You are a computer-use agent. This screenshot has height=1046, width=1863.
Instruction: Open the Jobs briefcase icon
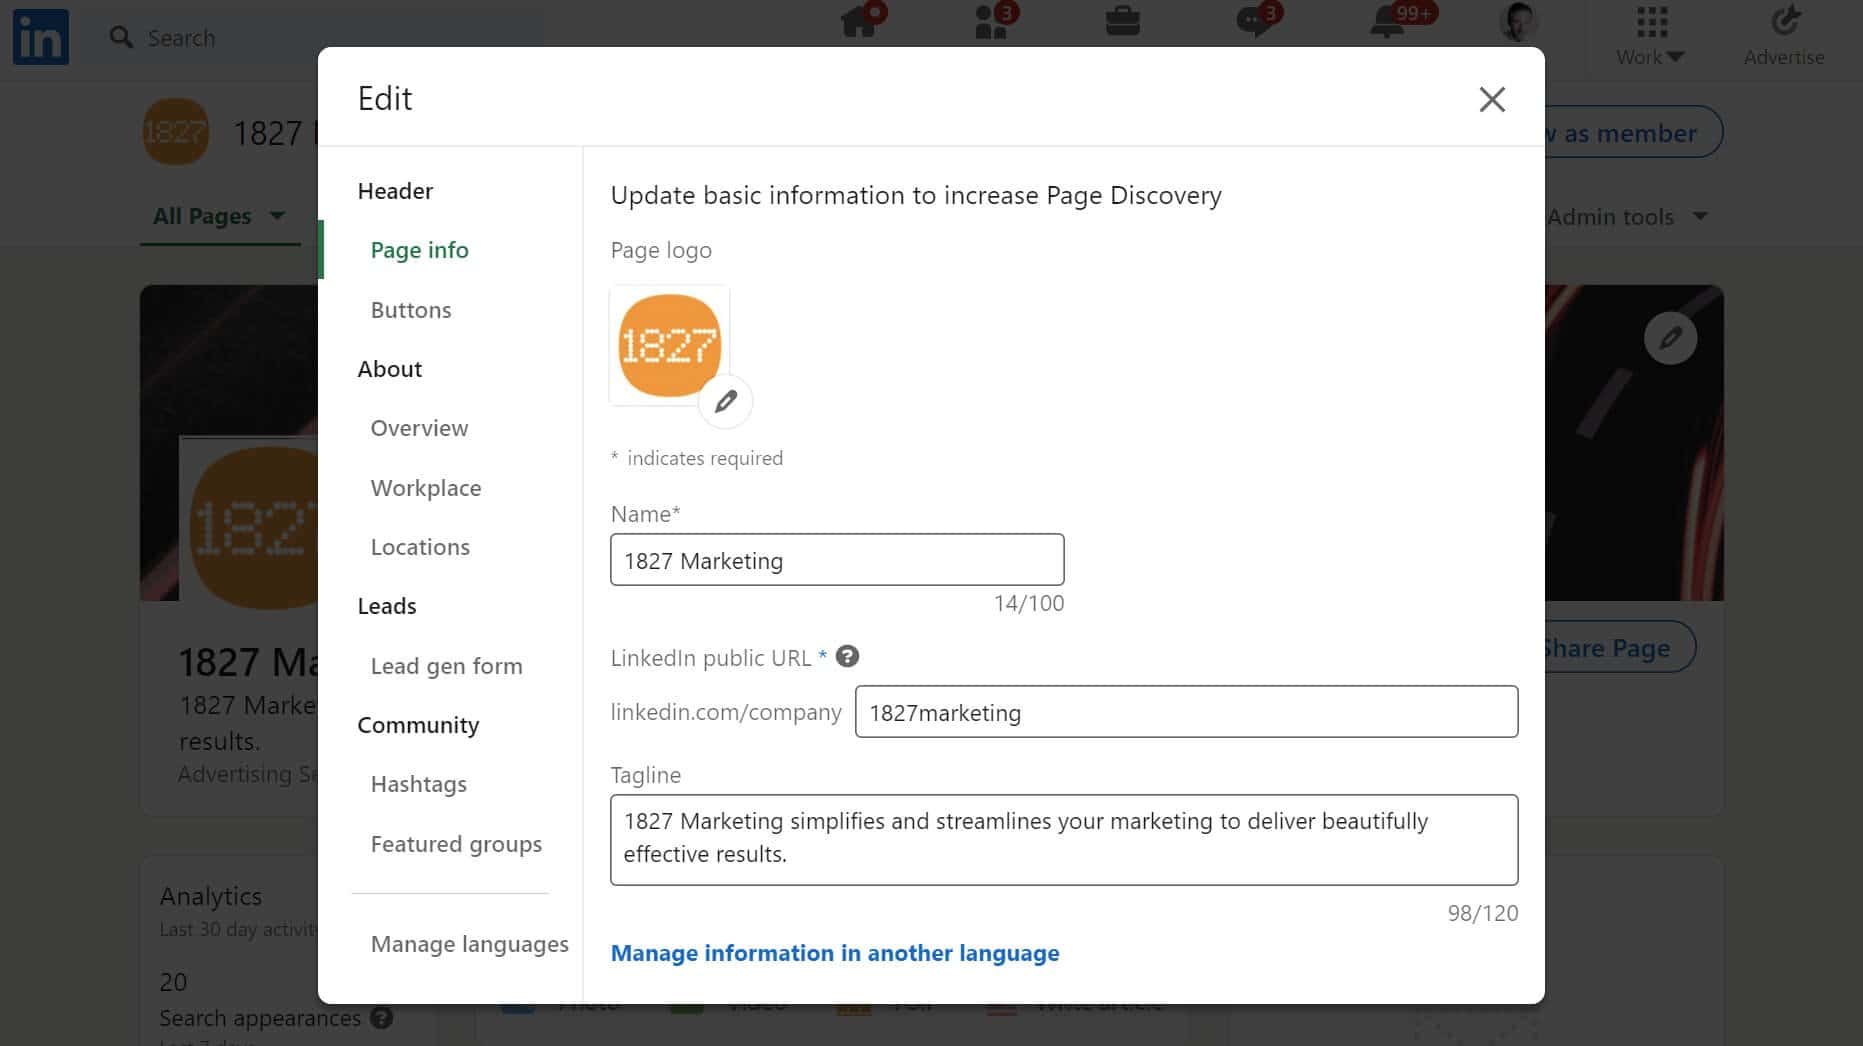[x=1123, y=21]
